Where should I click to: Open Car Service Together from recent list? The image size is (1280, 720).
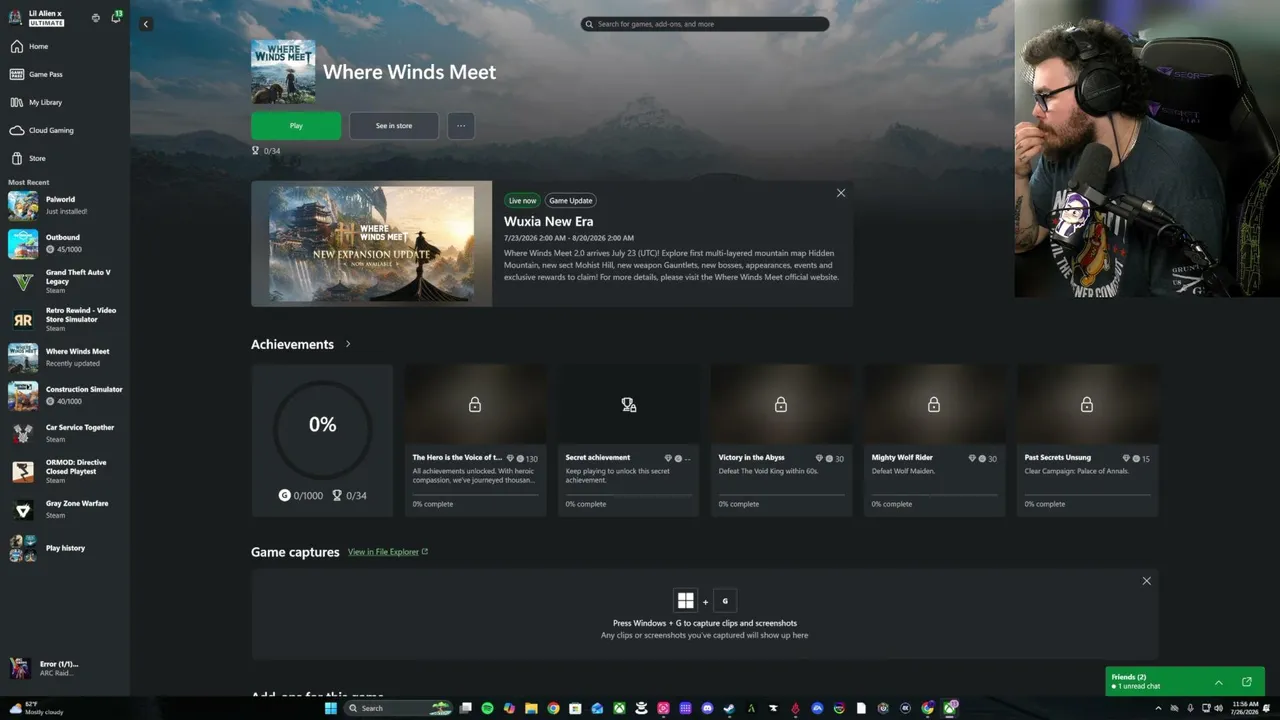point(65,433)
